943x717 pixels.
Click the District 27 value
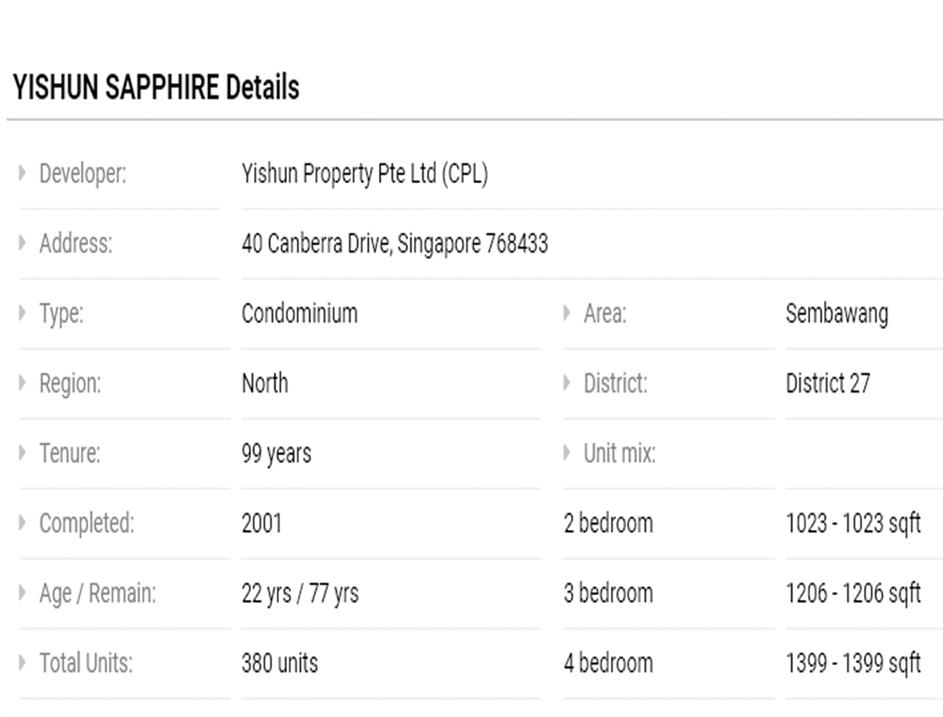tap(827, 384)
